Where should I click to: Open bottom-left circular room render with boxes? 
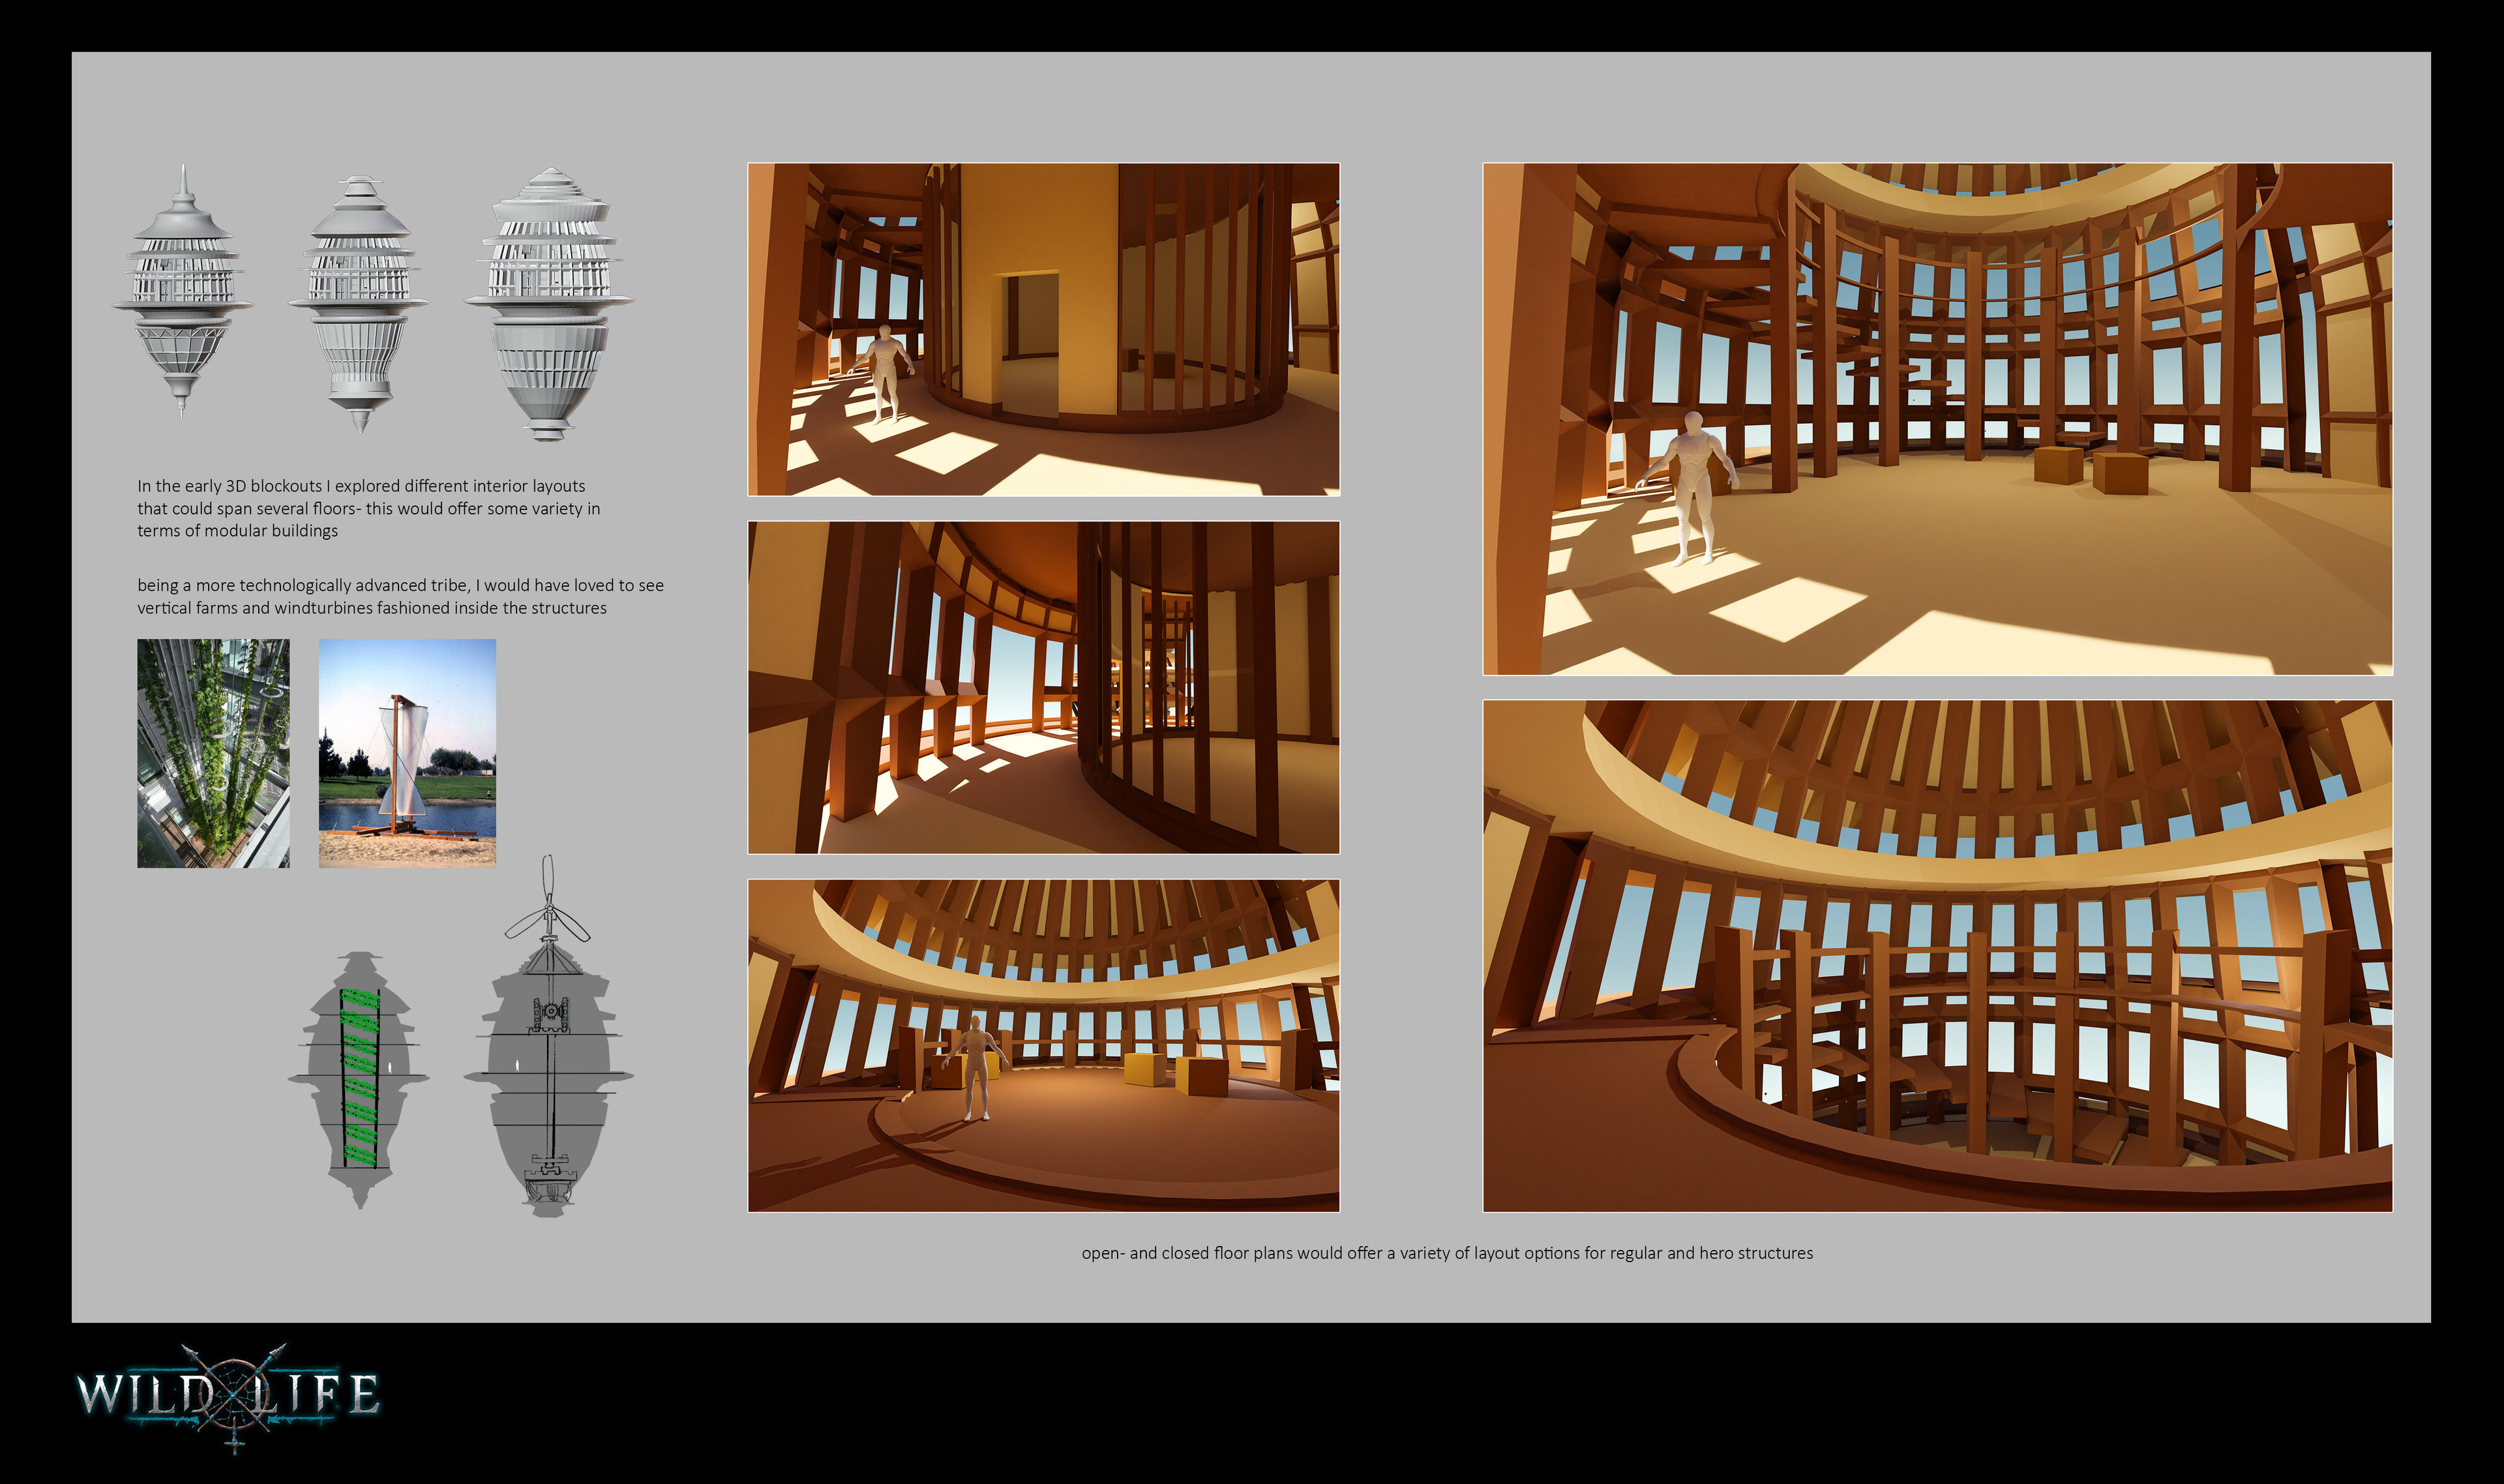coord(1043,1045)
